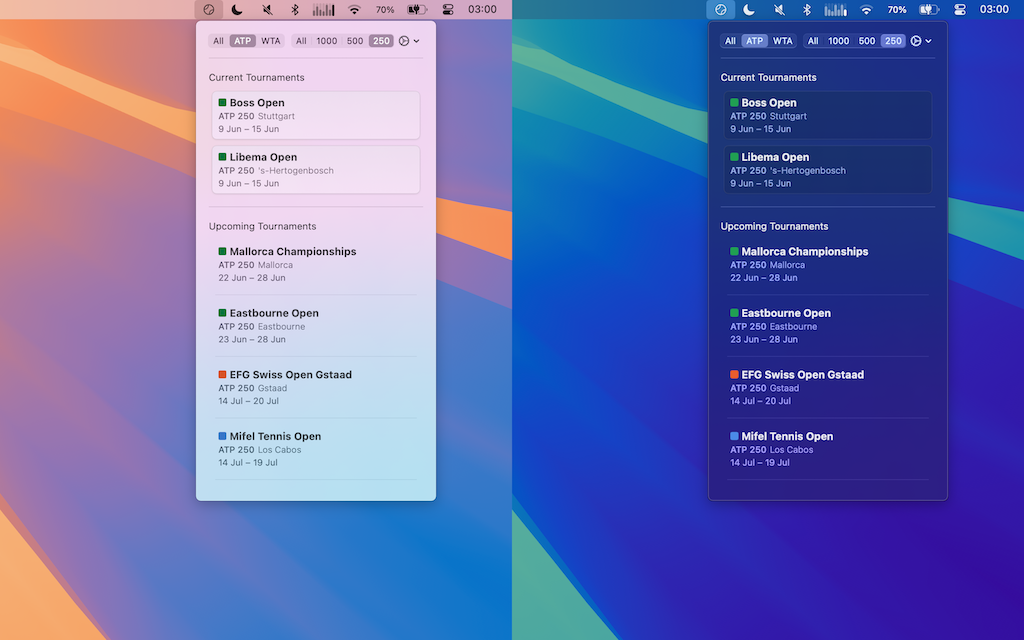The width and height of the screenshot is (1024, 640).
Task: Select the ATP segment in the filter bar
Action: click(242, 40)
